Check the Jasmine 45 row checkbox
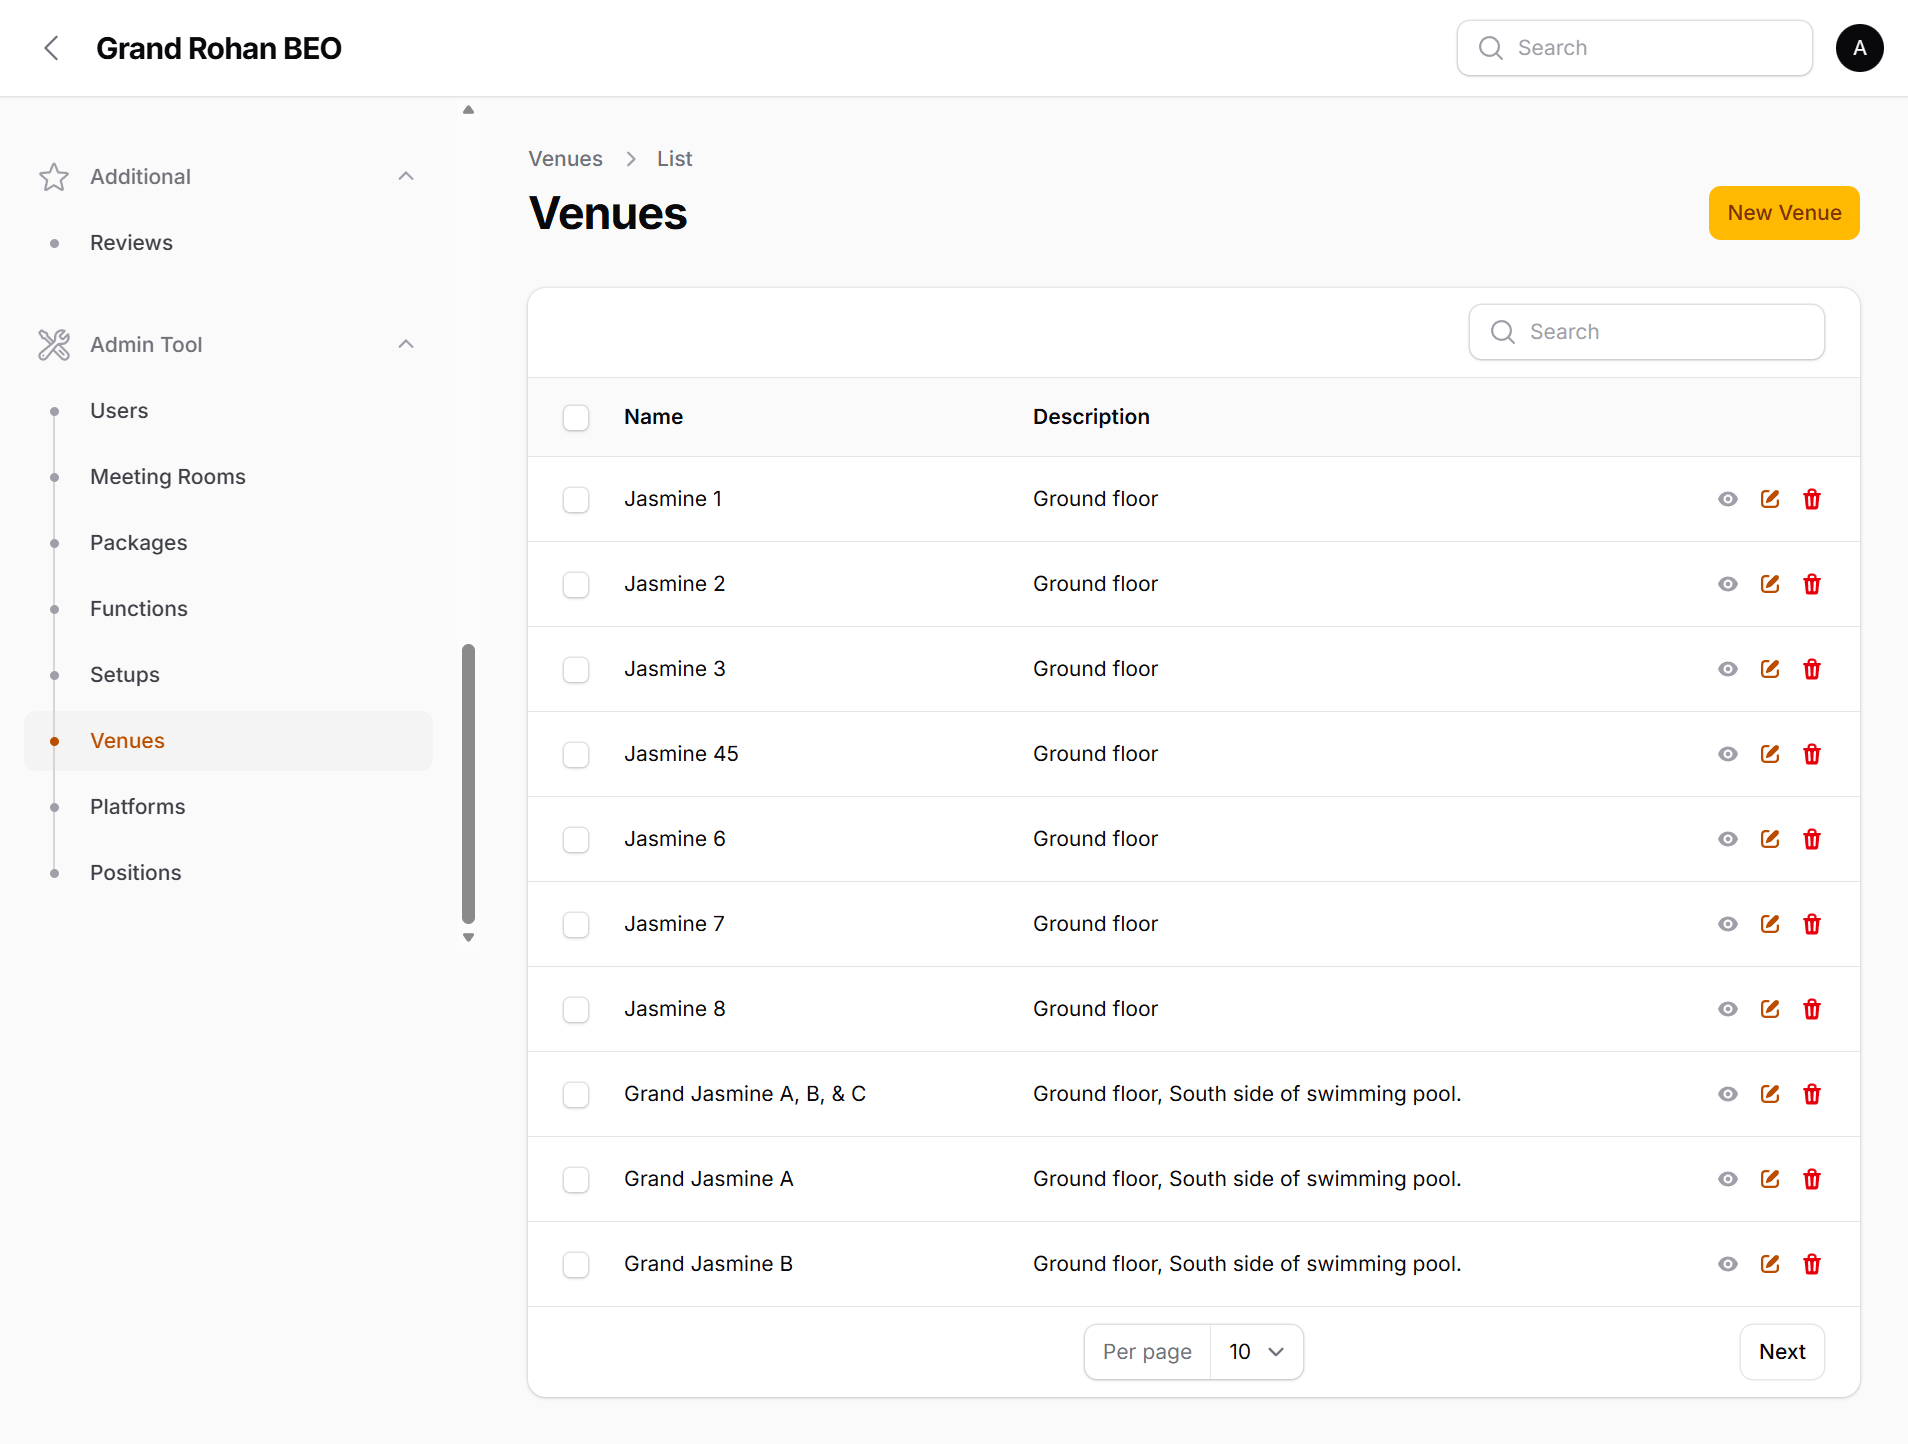This screenshot has height=1444, width=1908. coord(576,754)
